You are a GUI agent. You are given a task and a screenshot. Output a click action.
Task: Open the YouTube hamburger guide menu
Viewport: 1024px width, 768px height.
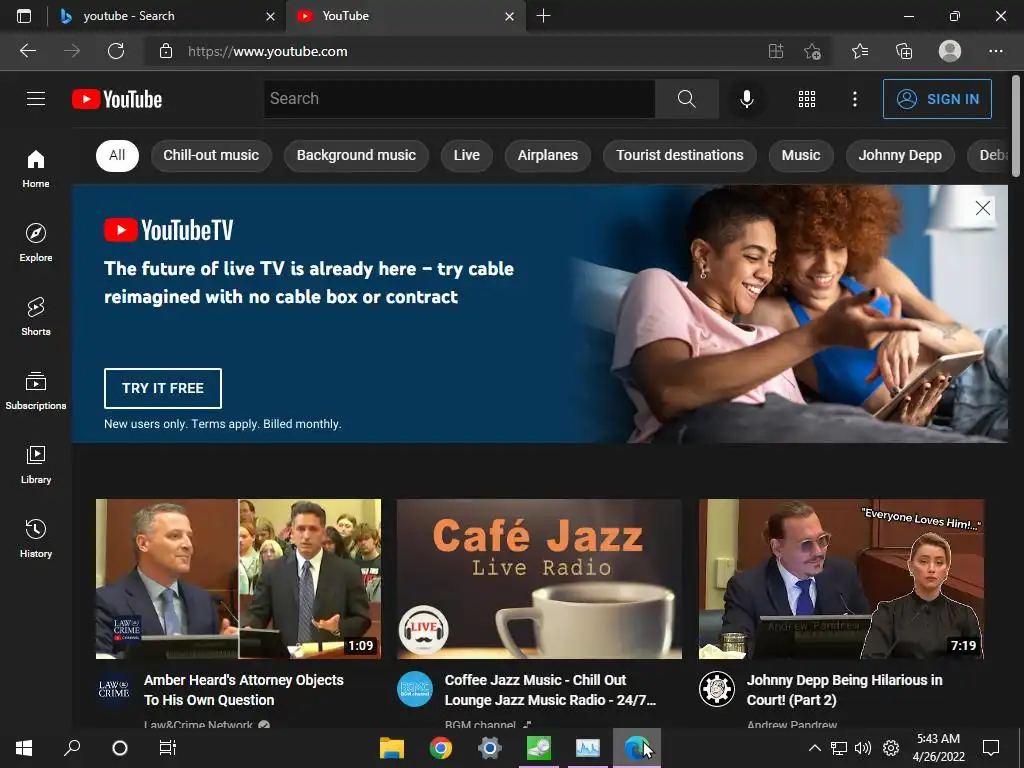[x=36, y=99]
